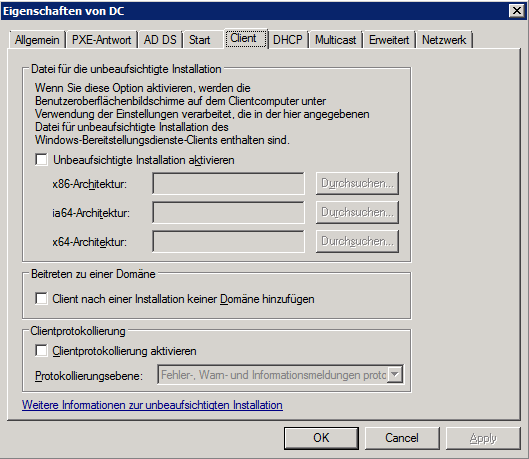Viewport: 529px width, 459px height.
Task: Switch to the Multicast tab
Action: click(335, 40)
